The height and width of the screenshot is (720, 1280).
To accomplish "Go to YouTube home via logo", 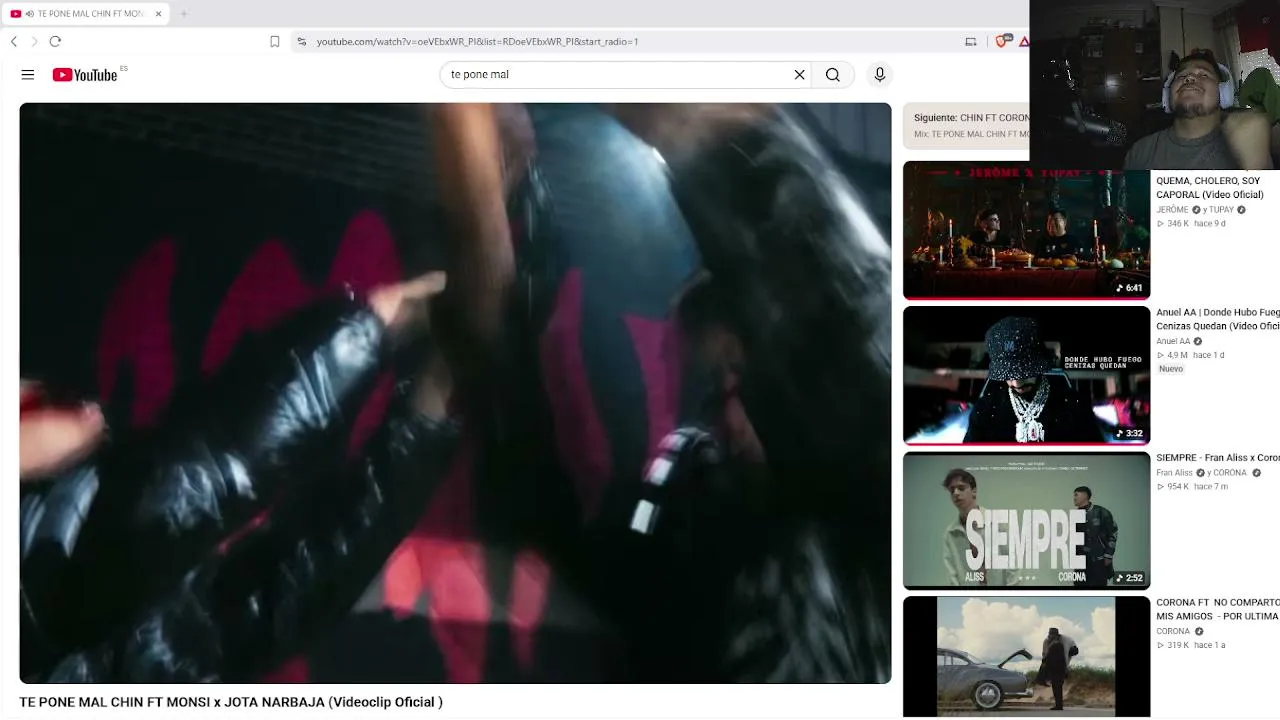I will pyautogui.click(x=85, y=75).
